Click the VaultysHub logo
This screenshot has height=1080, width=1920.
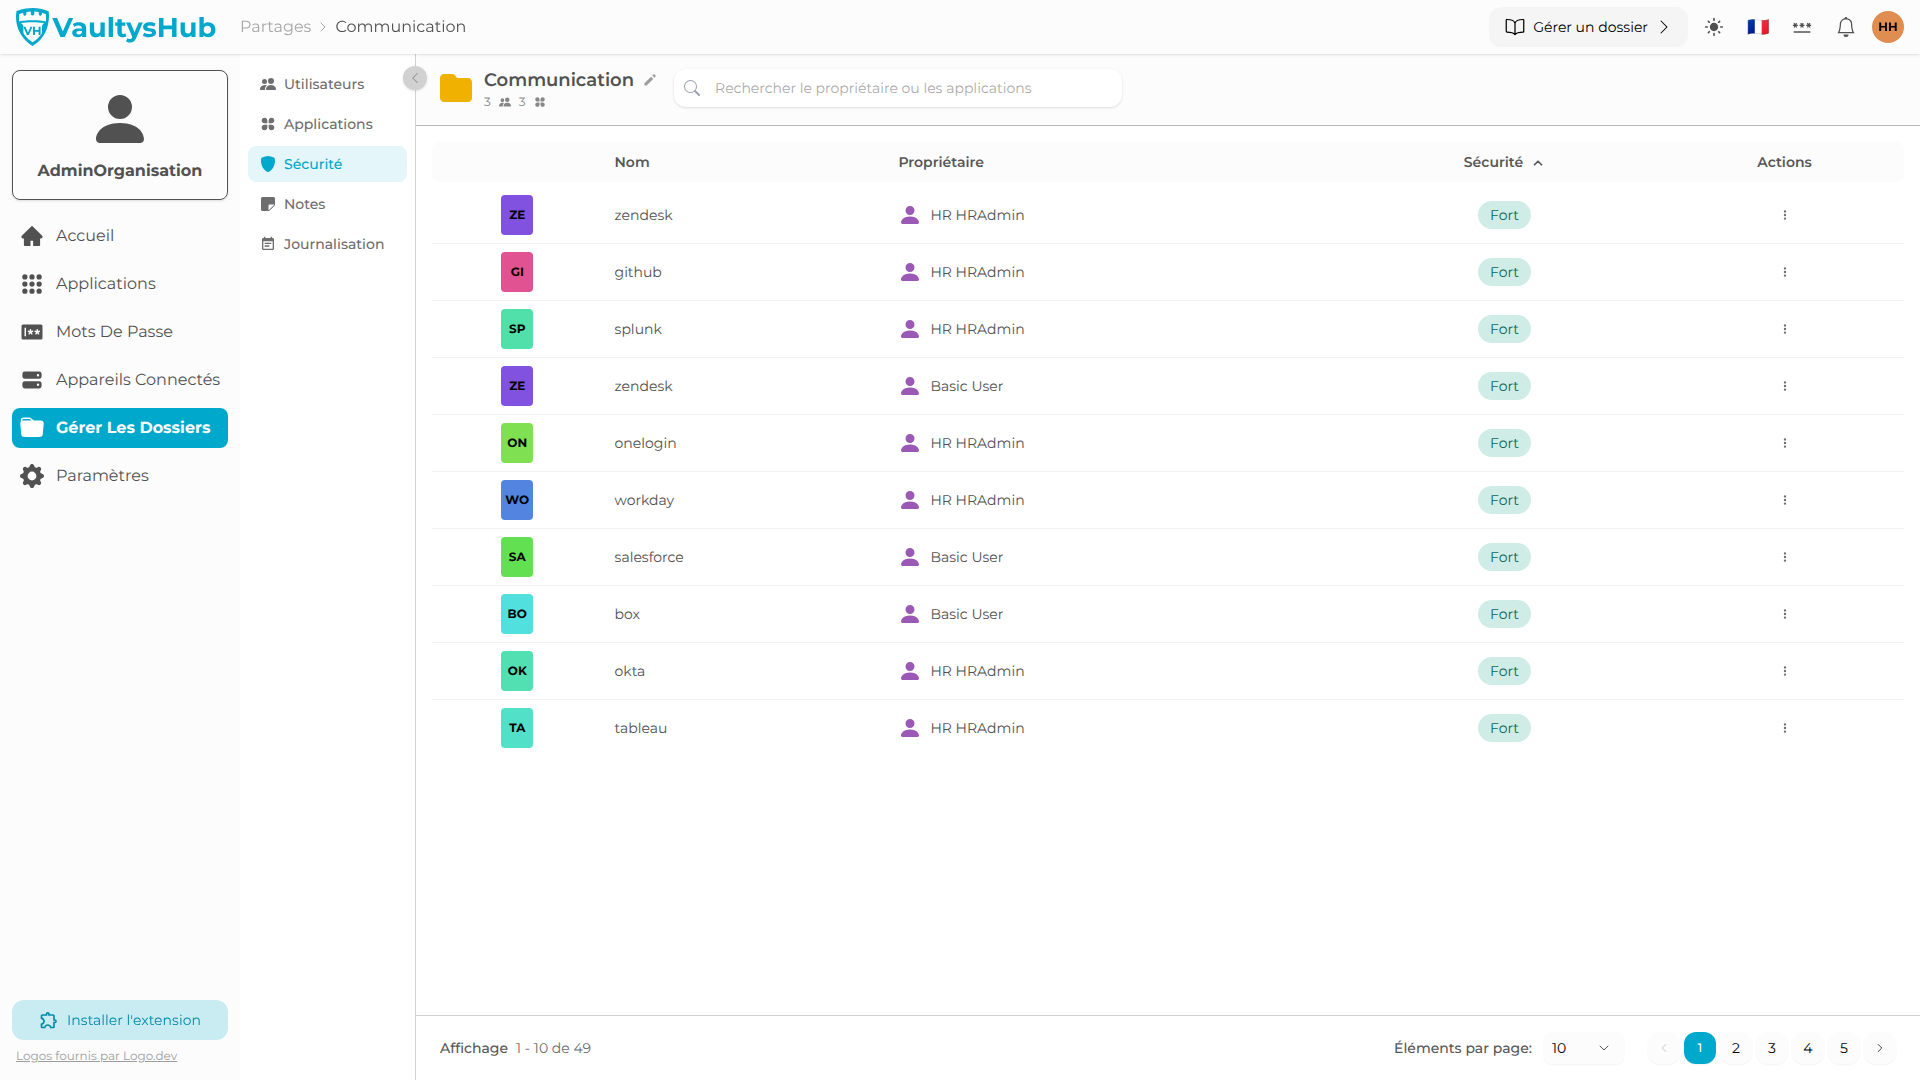116,27
